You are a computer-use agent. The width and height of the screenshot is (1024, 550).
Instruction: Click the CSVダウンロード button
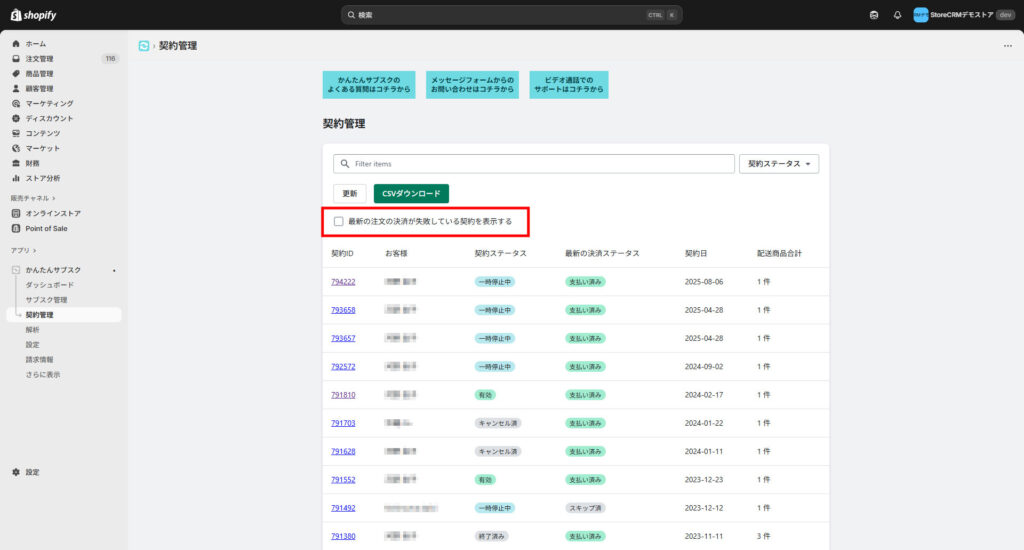pos(411,194)
